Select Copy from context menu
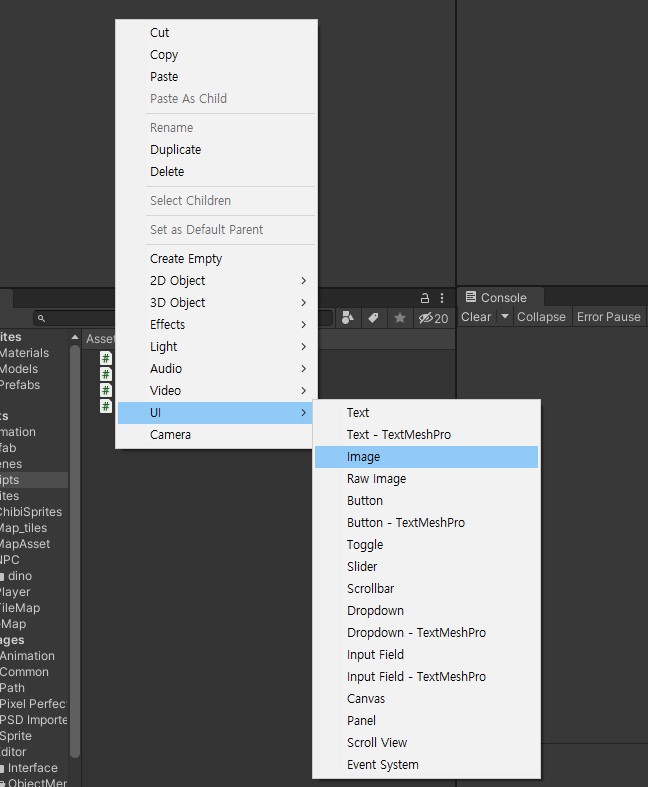The image size is (648, 787). pos(216,55)
